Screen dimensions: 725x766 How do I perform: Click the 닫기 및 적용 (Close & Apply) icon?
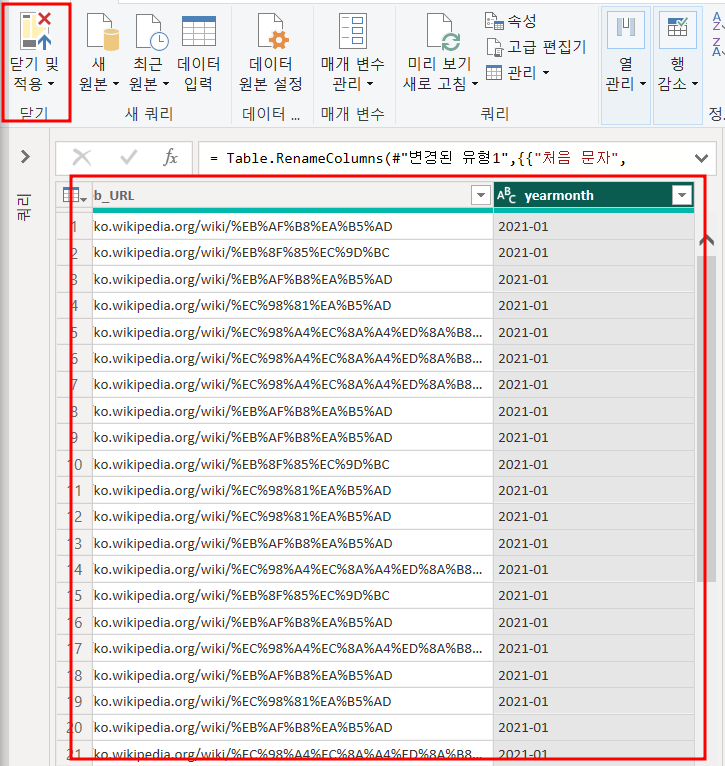36,31
